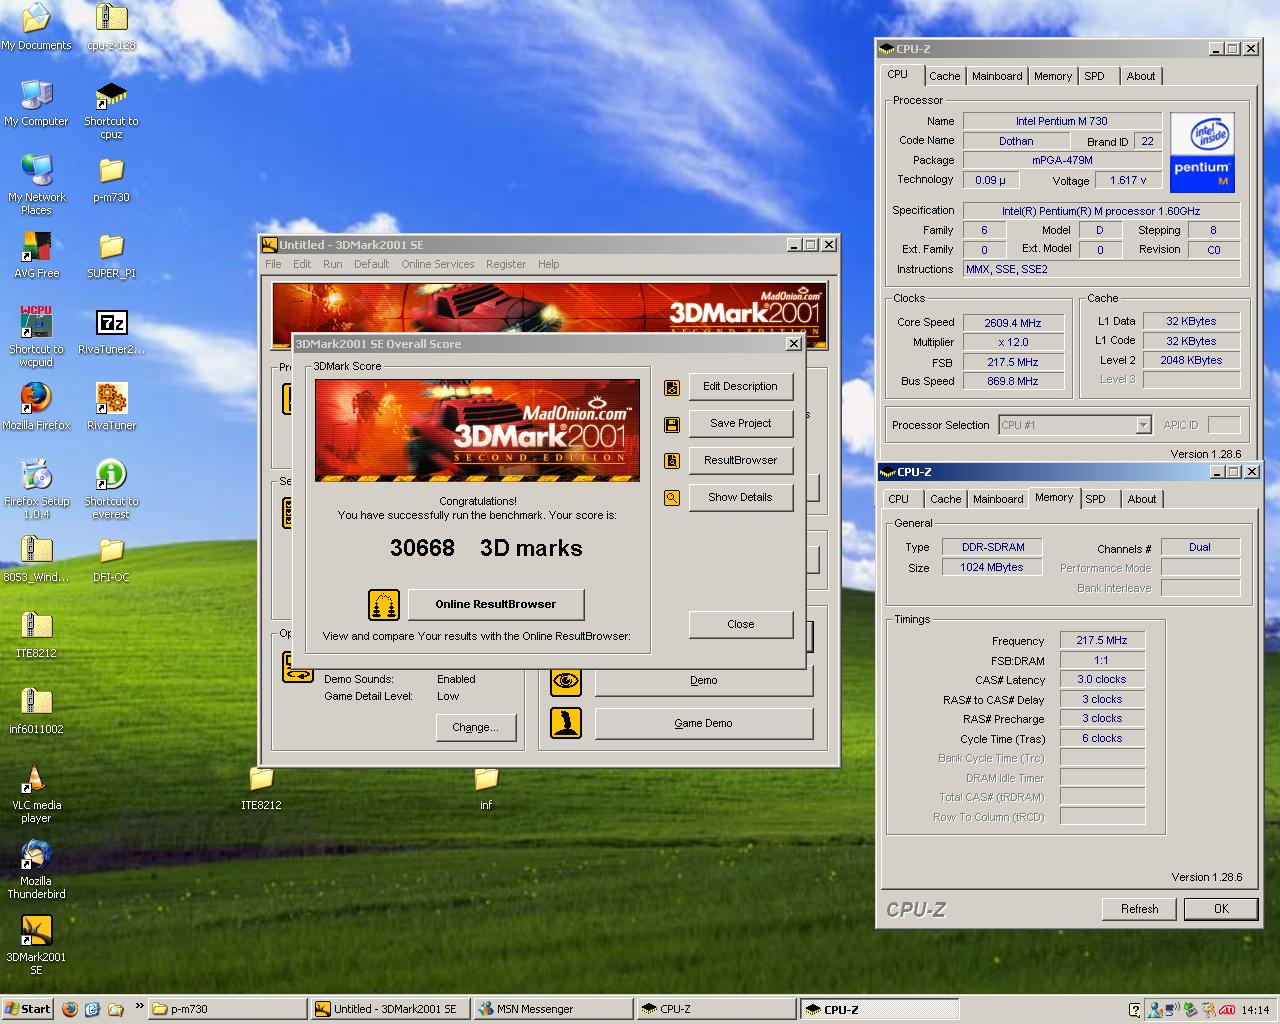Open the Help menu in 3DMark2001 SE
This screenshot has width=1280, height=1024.
549,264
